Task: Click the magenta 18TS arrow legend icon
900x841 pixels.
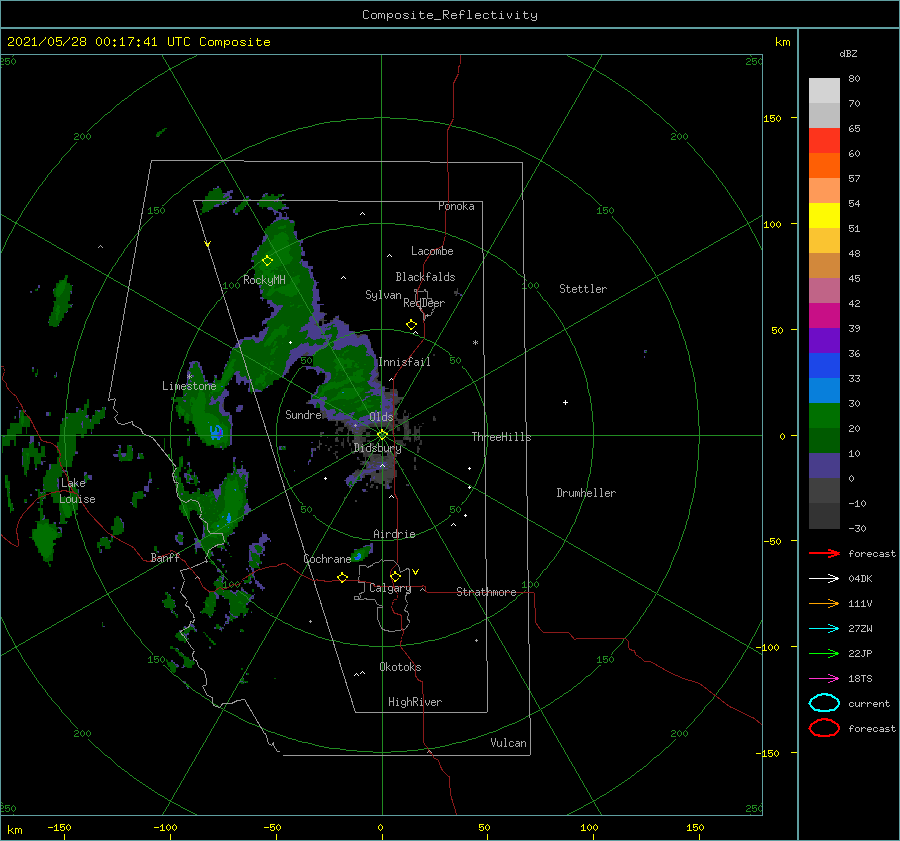Action: pos(824,679)
